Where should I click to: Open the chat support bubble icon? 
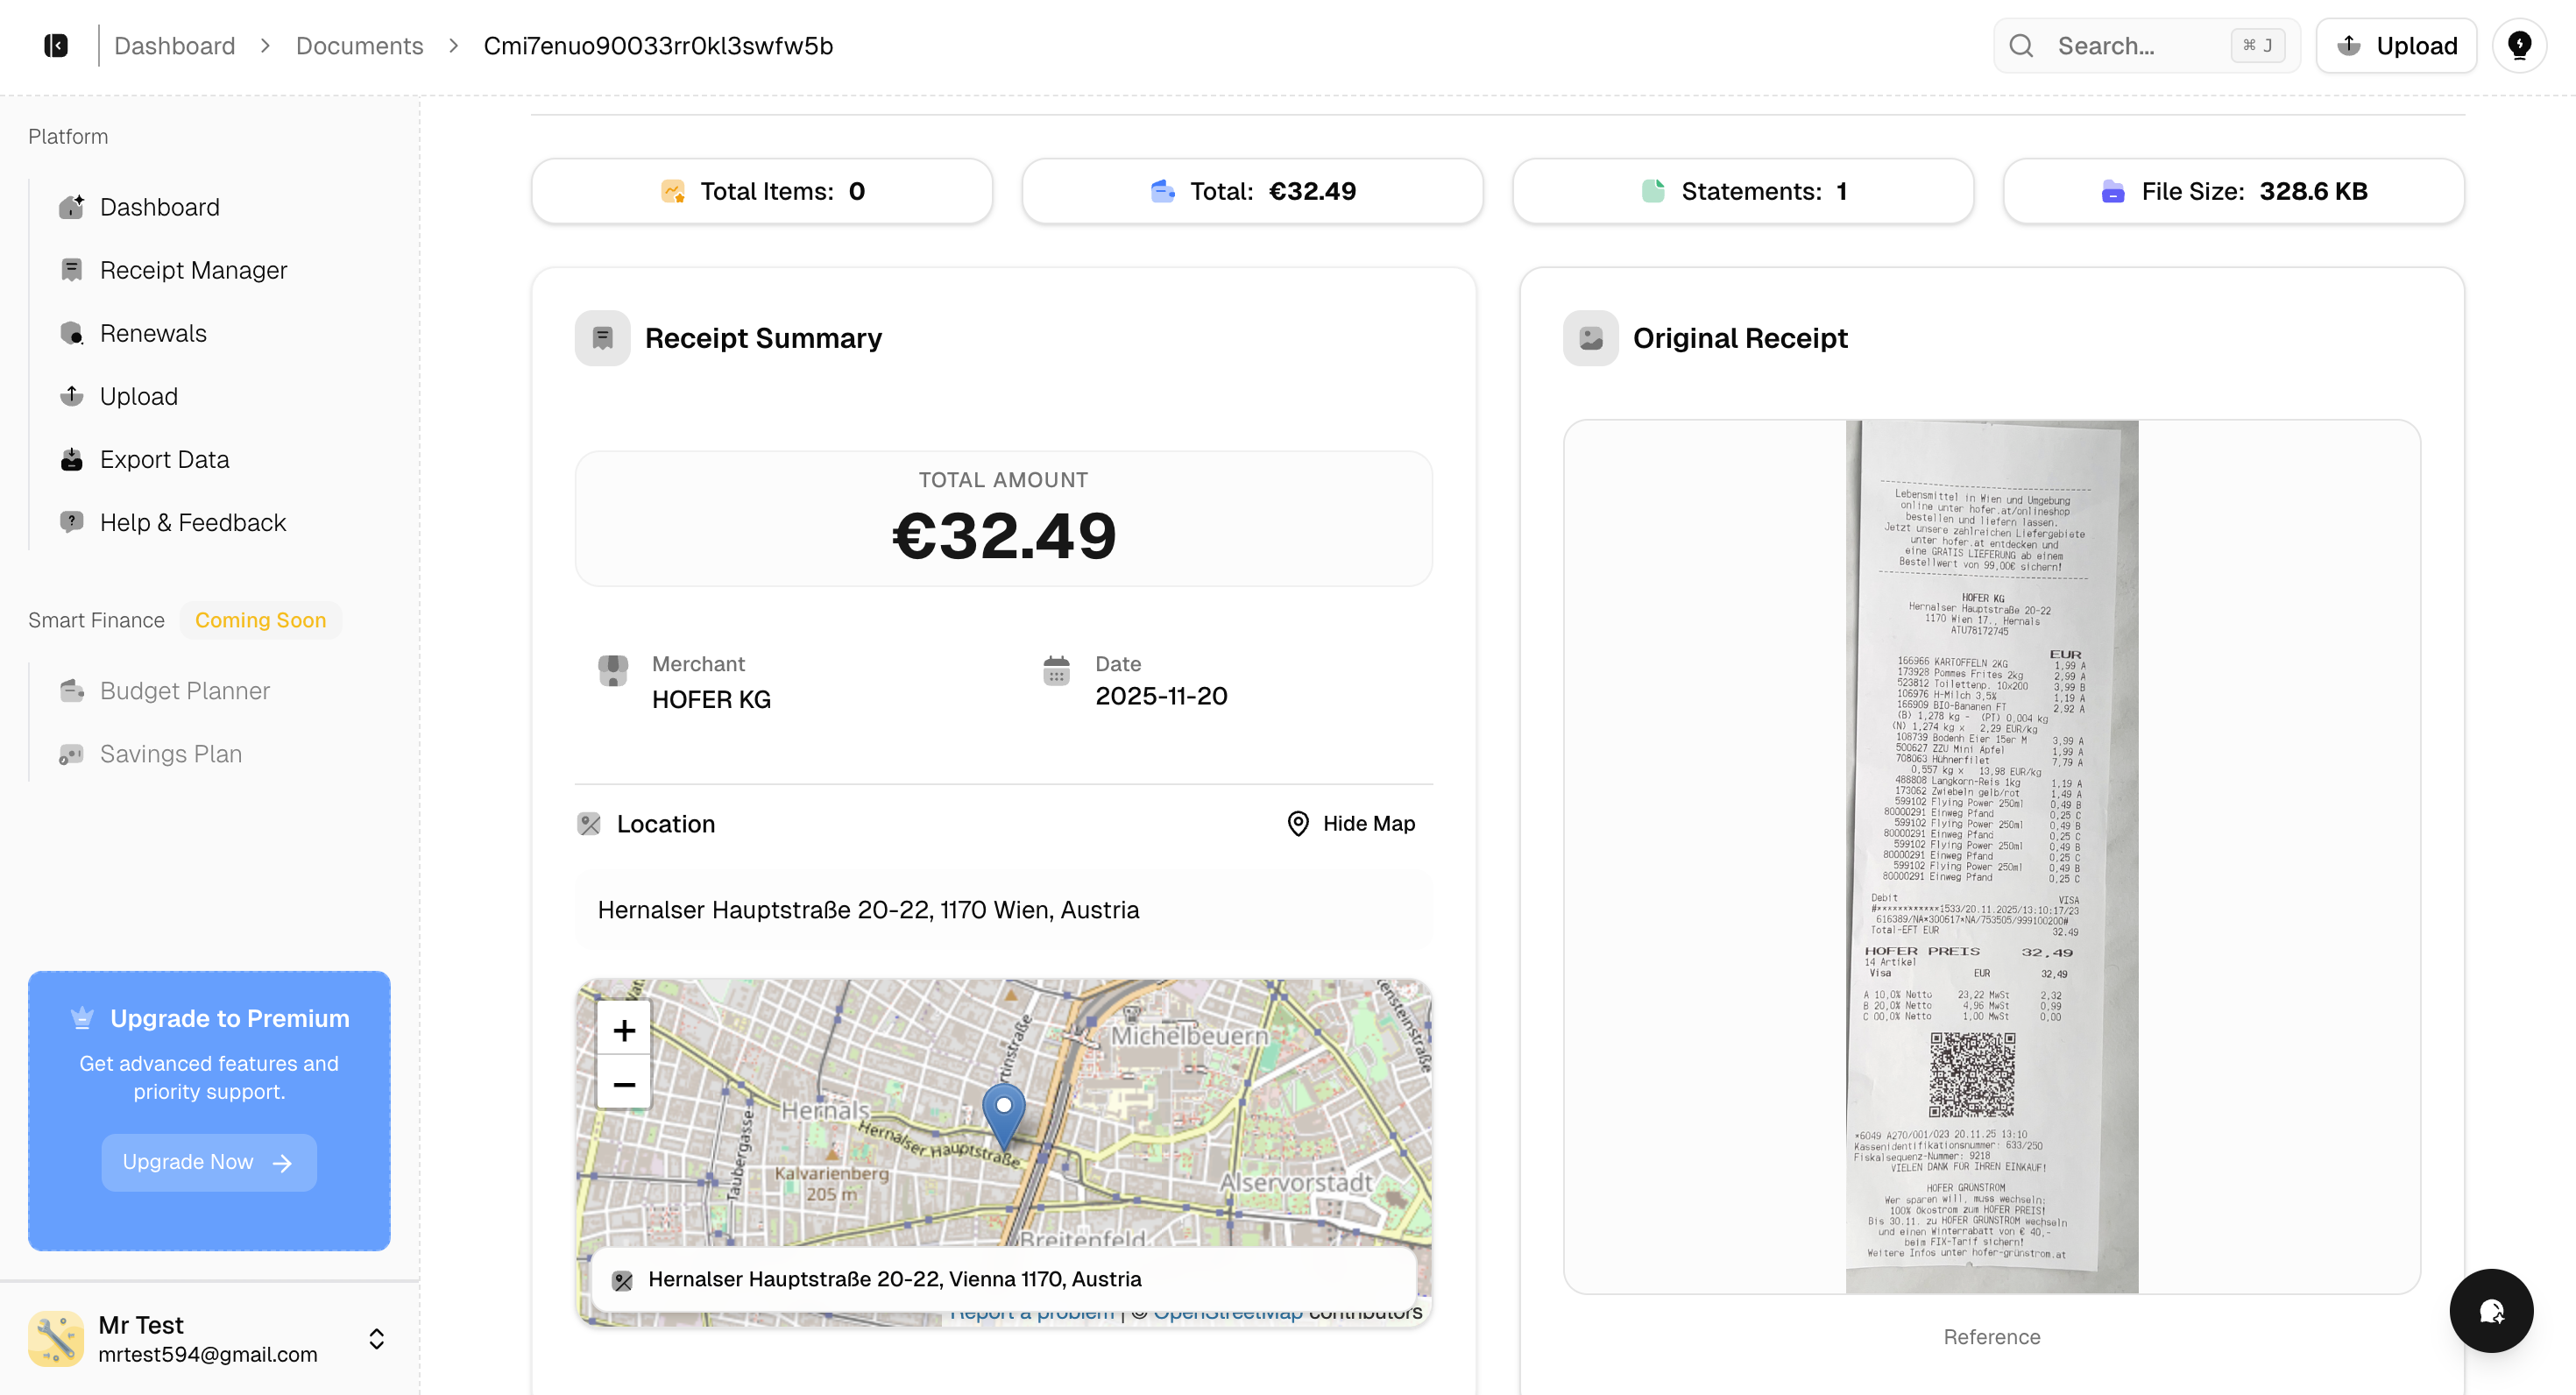(x=2490, y=1310)
